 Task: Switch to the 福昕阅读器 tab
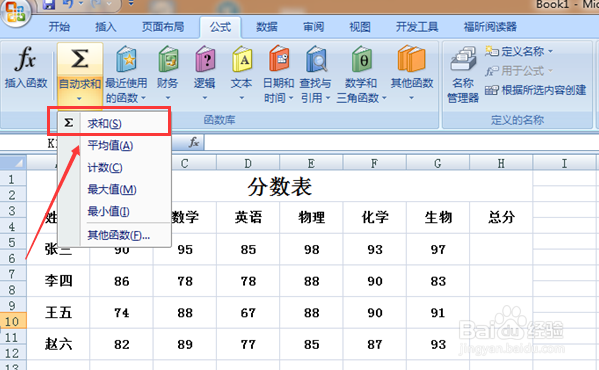point(490,27)
